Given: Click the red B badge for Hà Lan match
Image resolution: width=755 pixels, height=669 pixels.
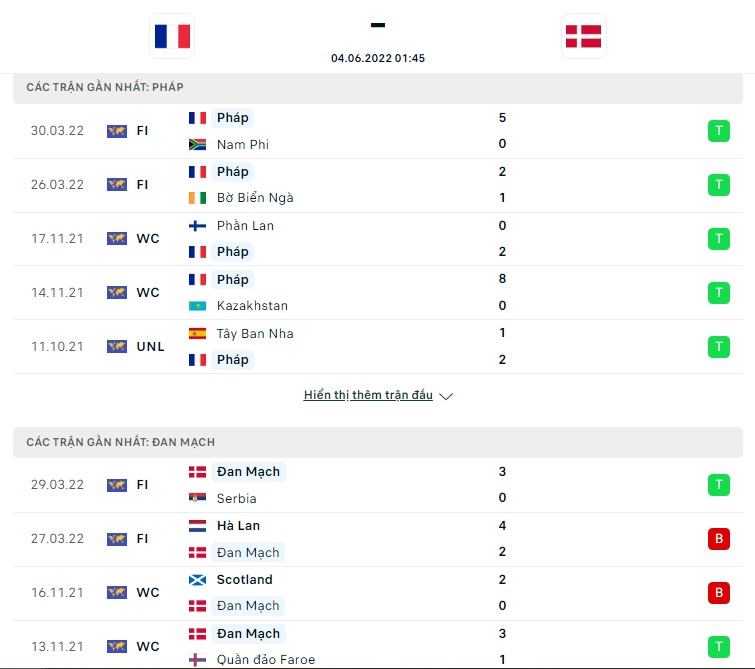Looking at the screenshot, I should (x=718, y=539).
